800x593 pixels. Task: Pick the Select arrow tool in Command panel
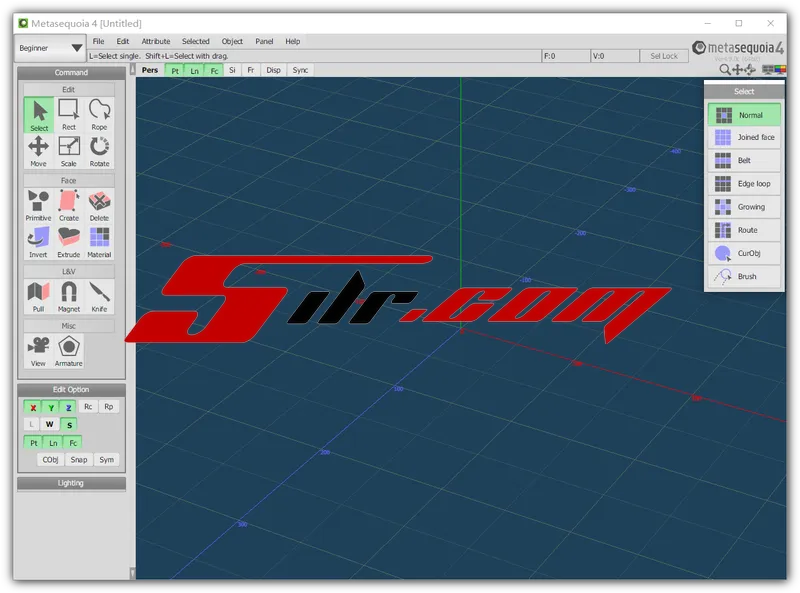(x=39, y=115)
